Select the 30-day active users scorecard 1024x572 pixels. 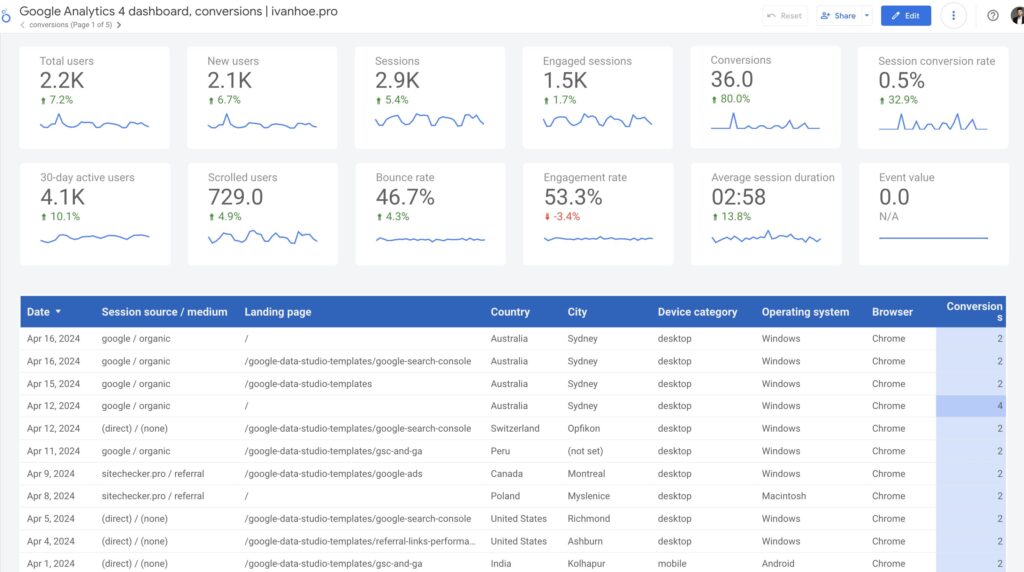click(x=95, y=214)
